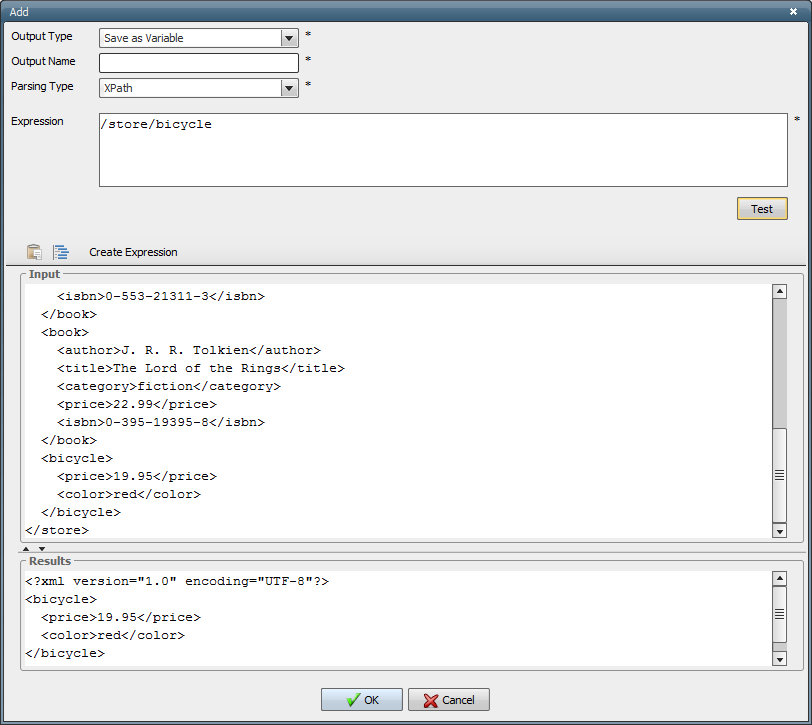The height and width of the screenshot is (725, 812).
Task: Click the price 22.99 line
Action: click(137, 404)
